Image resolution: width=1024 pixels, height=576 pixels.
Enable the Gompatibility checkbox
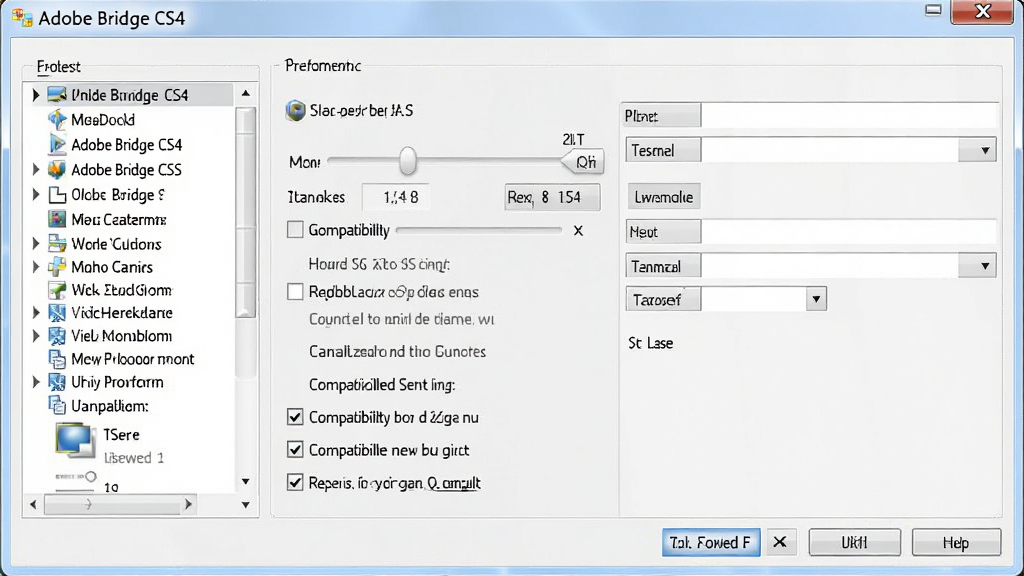coord(295,230)
